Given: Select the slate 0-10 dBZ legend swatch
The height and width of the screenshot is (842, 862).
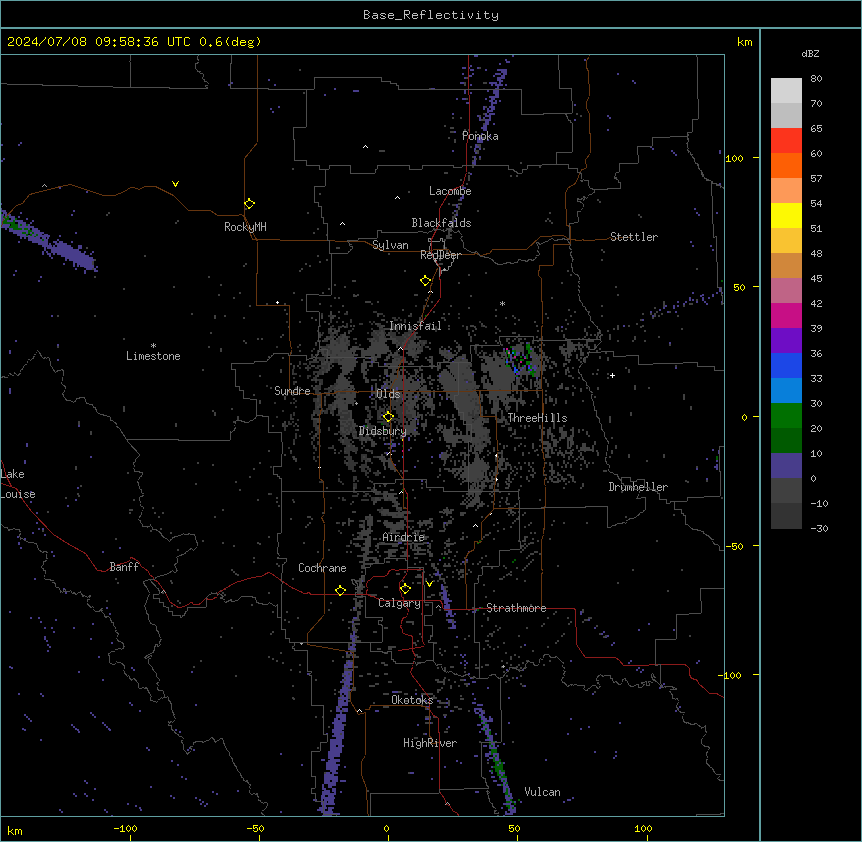Looking at the screenshot, I should point(786,466).
